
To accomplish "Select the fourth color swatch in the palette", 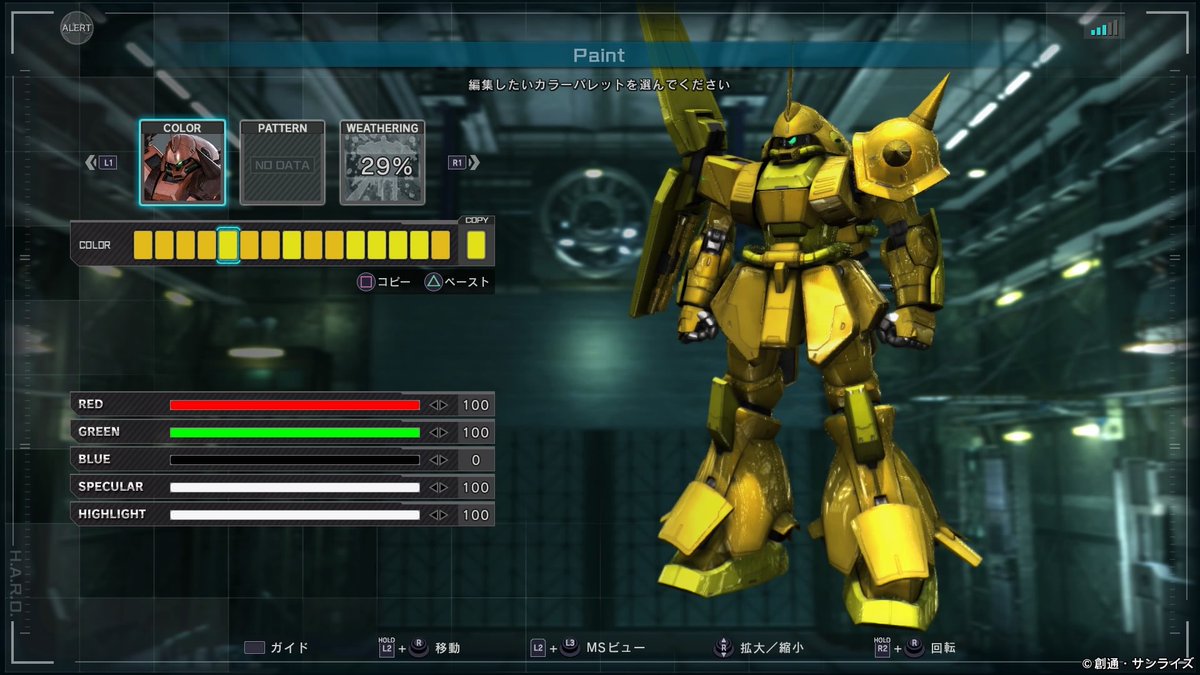I will click(x=207, y=245).
